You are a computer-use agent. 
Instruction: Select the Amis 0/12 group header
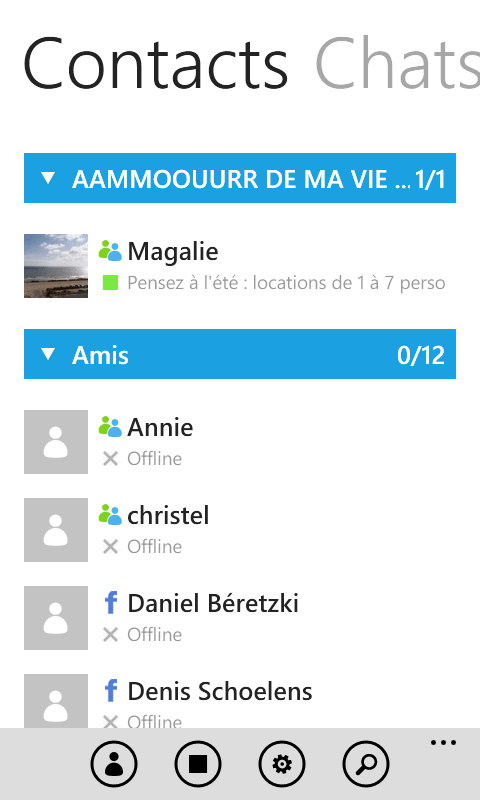[x=240, y=354]
